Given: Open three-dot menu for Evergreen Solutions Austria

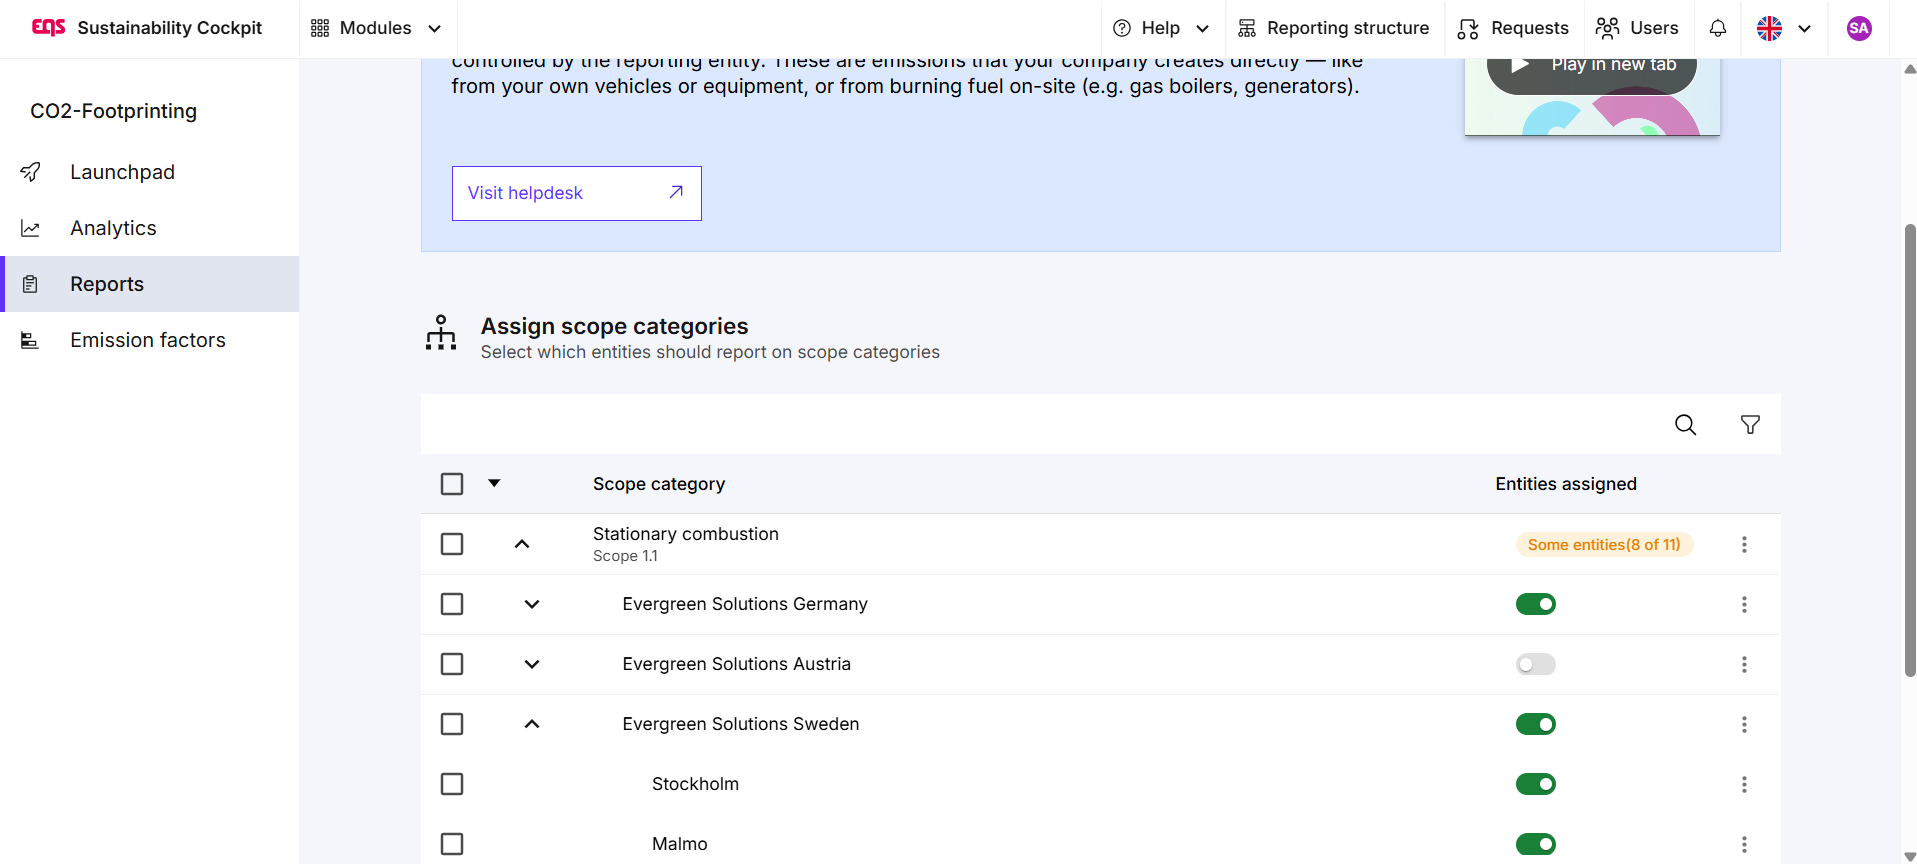Looking at the screenshot, I should click(1744, 665).
